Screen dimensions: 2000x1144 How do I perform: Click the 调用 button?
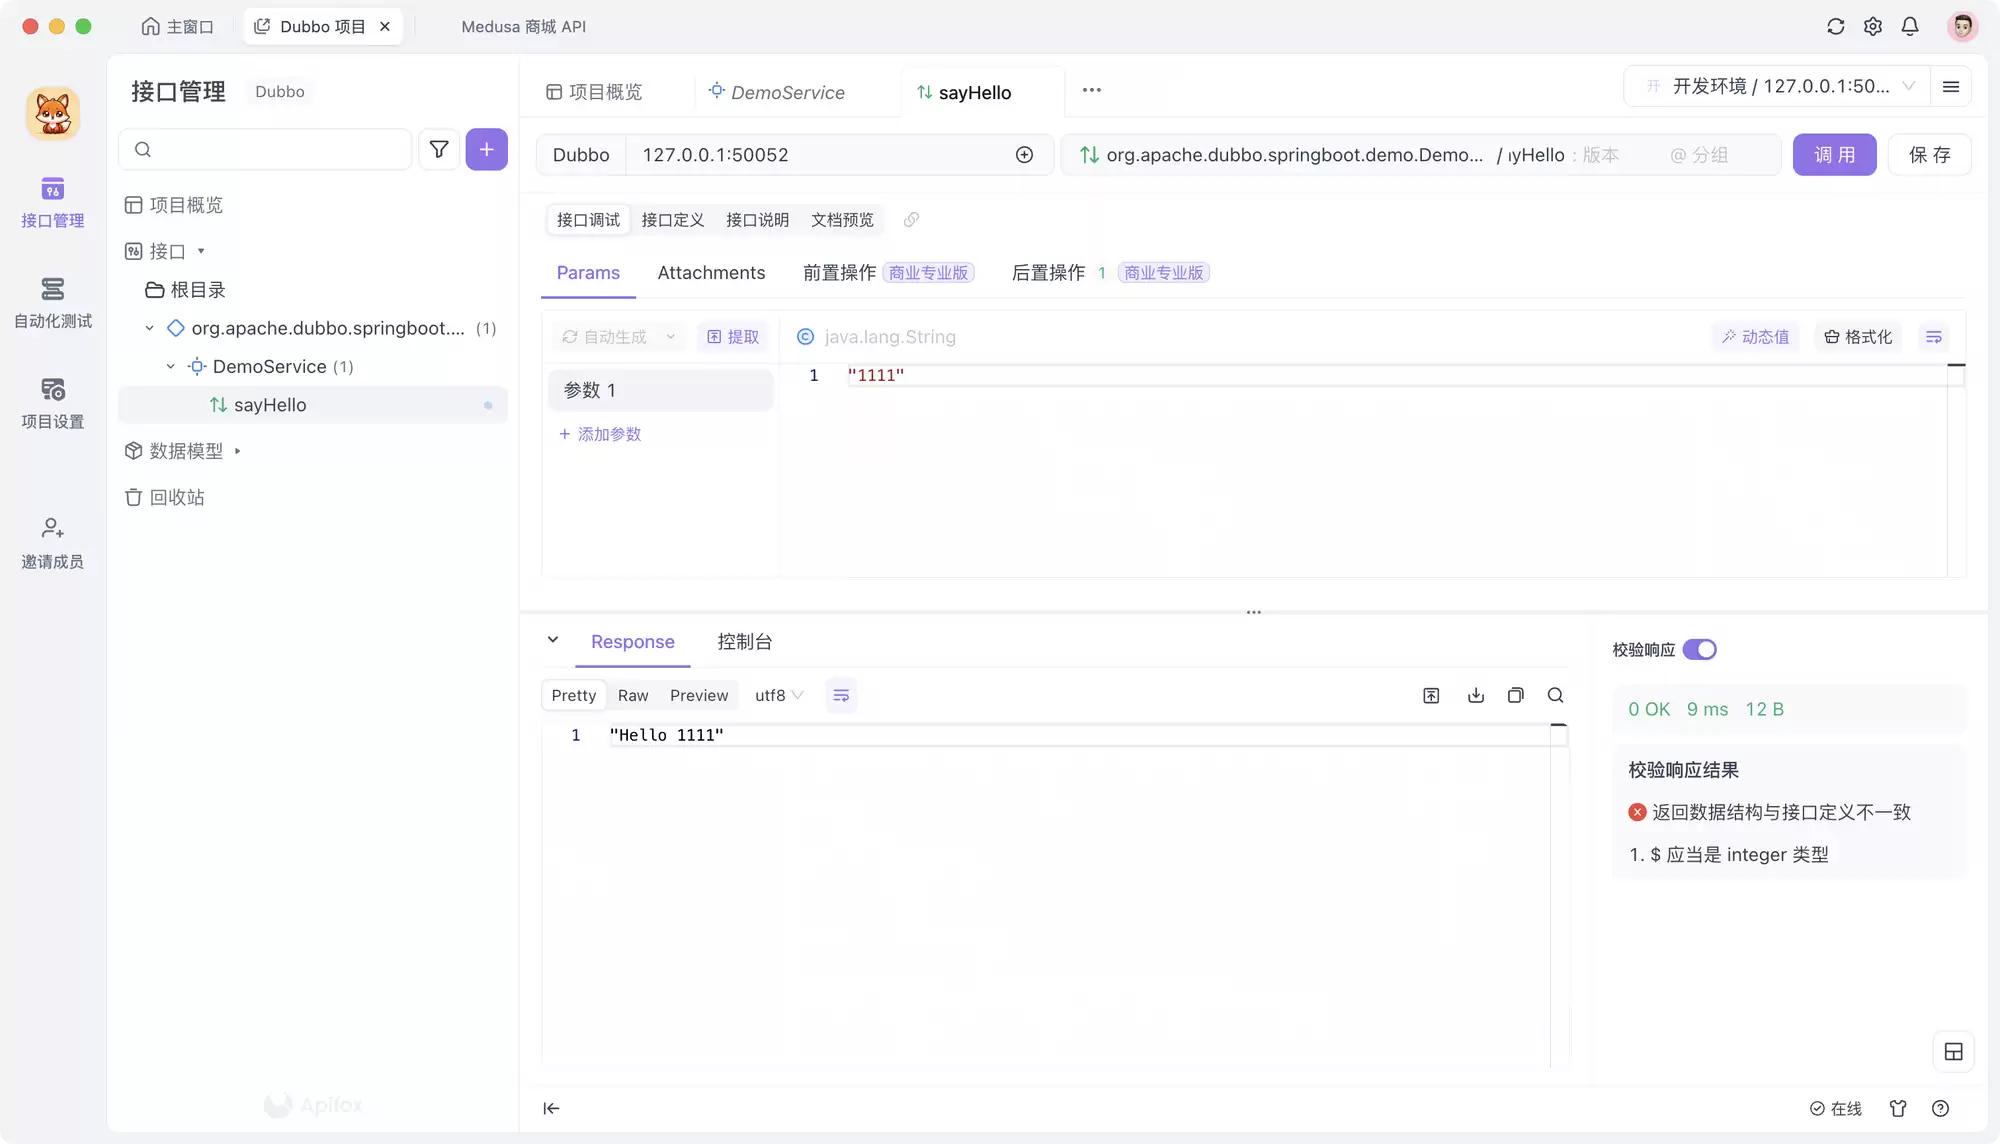pos(1834,155)
